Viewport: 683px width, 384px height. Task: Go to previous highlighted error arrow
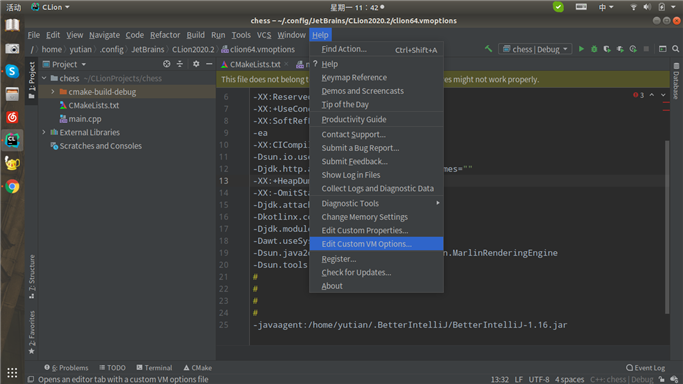652,95
